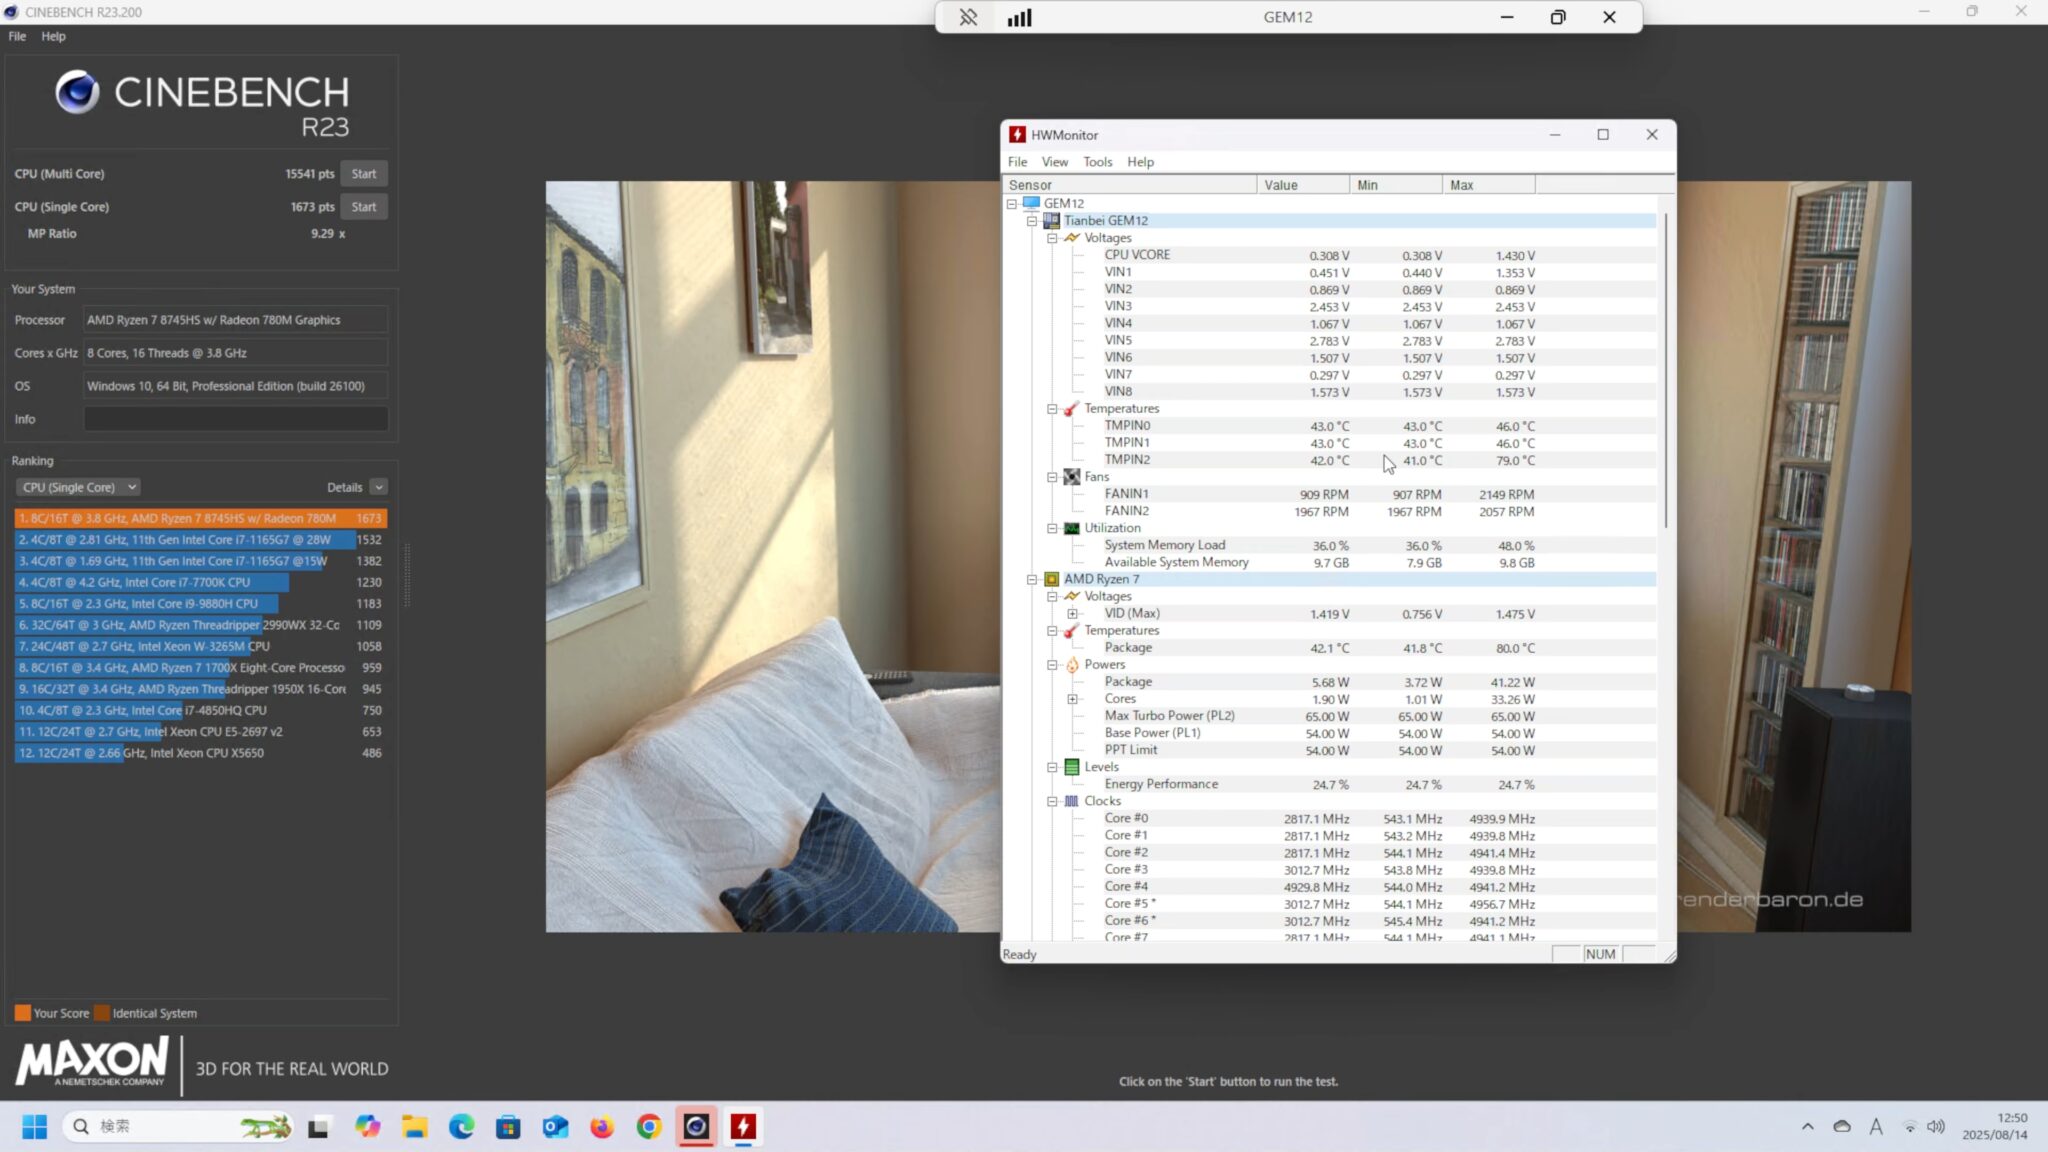Open Firefox from the taskbar
2048x1152 pixels.
point(602,1127)
